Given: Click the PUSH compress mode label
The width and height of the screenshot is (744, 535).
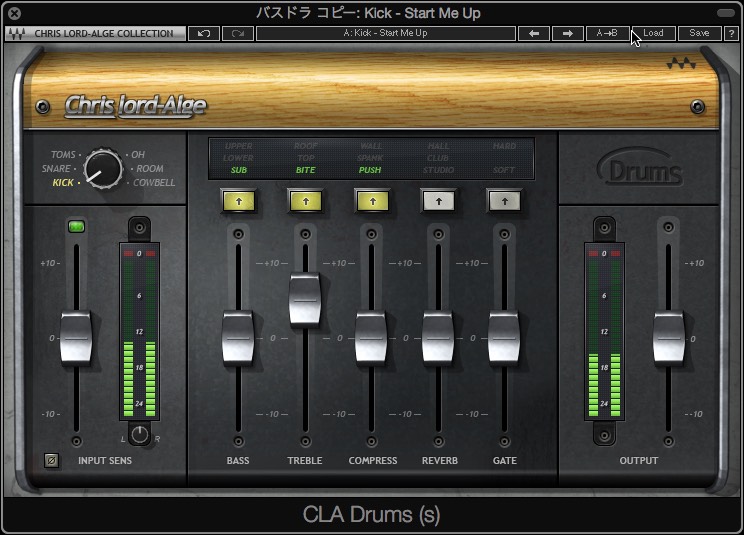Looking at the screenshot, I should pyautogui.click(x=370, y=170).
